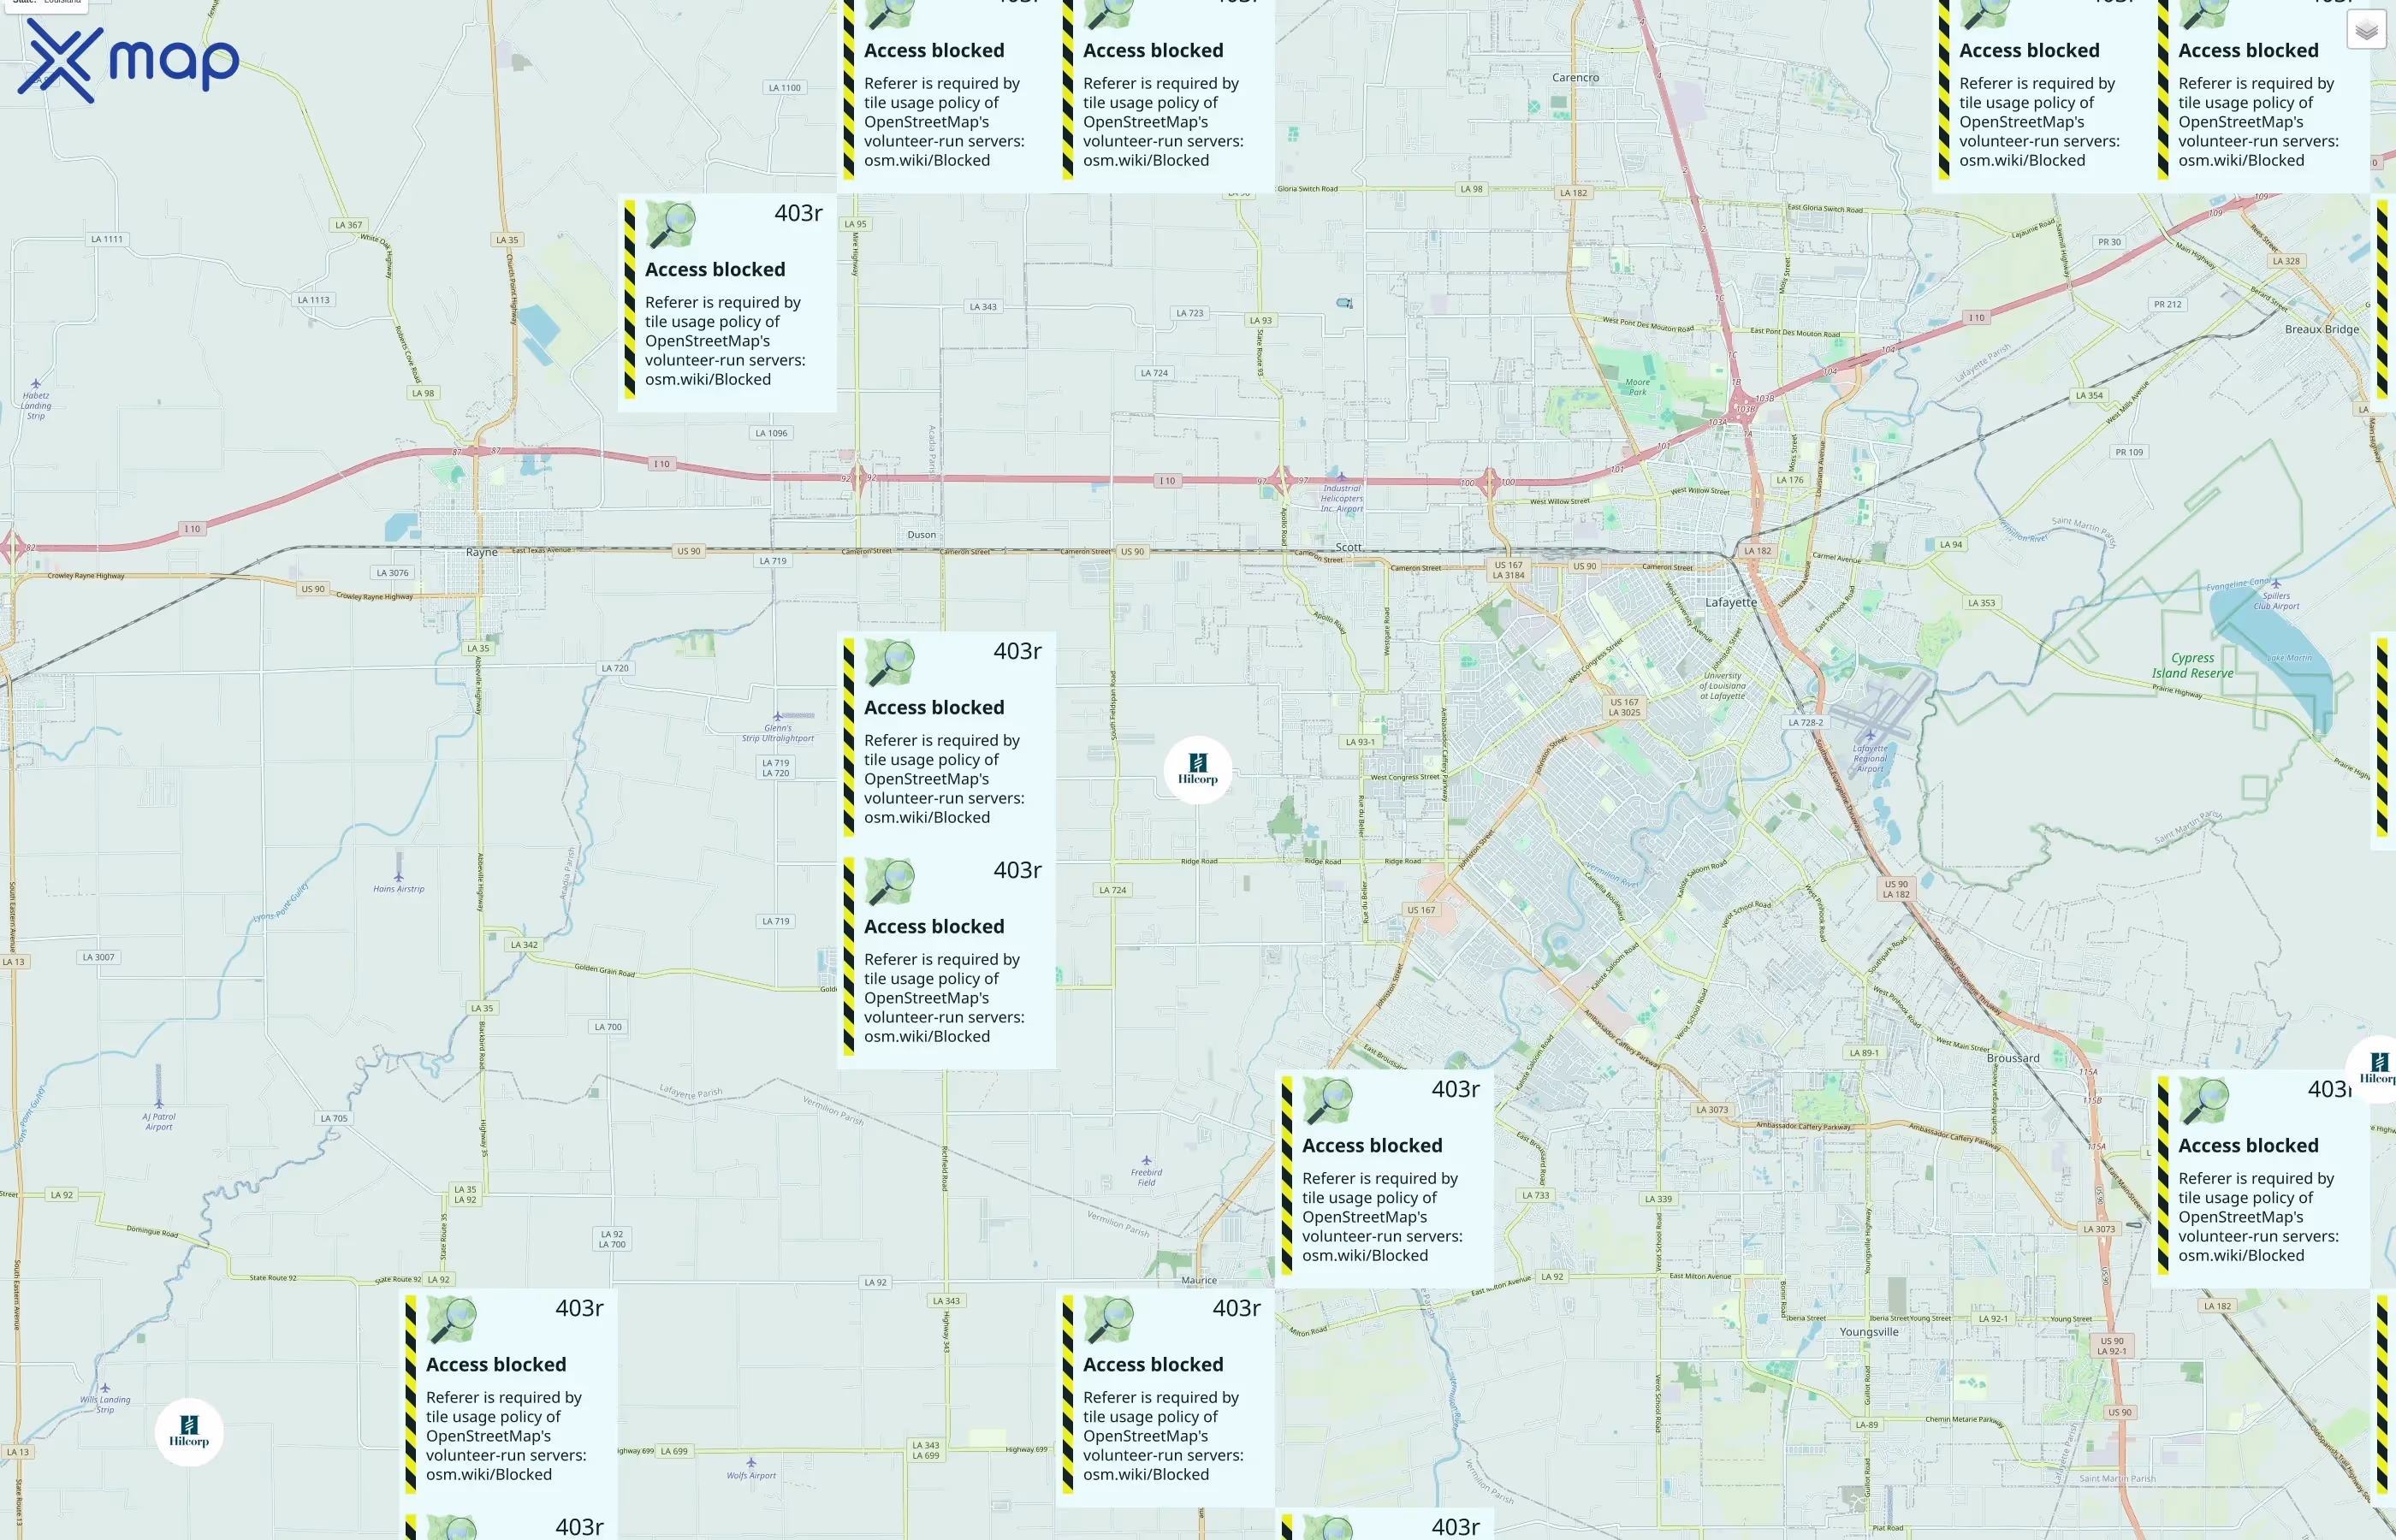This screenshot has width=2396, height=1540.
Task: Click the LA 328 road shield
Action: tap(2286, 261)
